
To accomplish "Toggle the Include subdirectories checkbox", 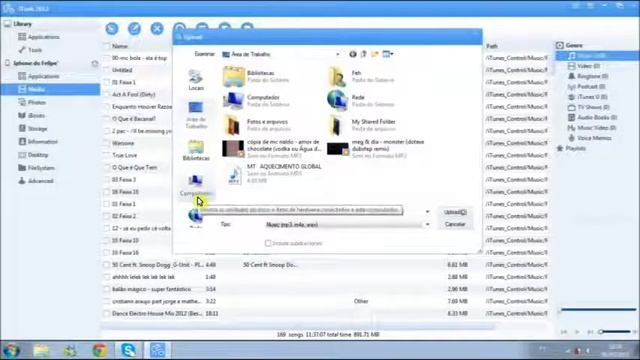I will (x=268, y=243).
